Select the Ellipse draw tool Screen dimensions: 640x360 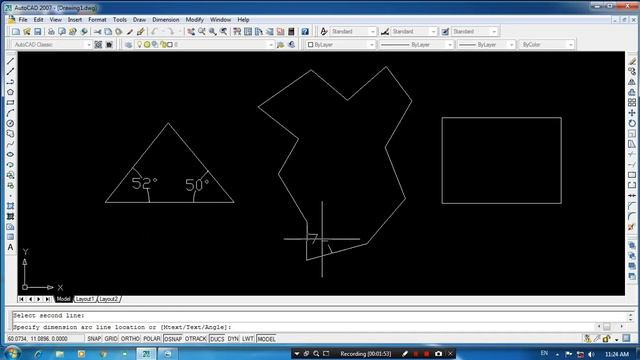(11, 154)
